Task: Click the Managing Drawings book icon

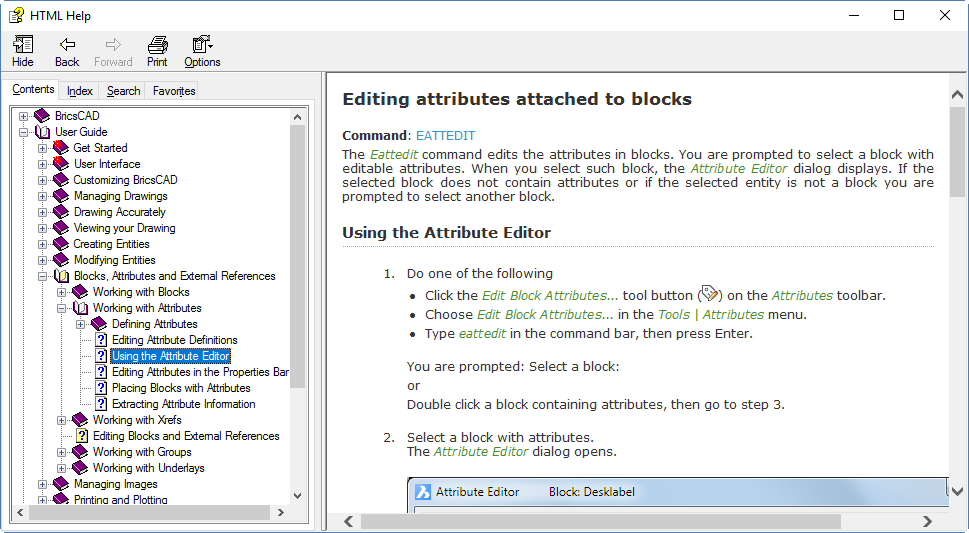Action: click(61, 196)
